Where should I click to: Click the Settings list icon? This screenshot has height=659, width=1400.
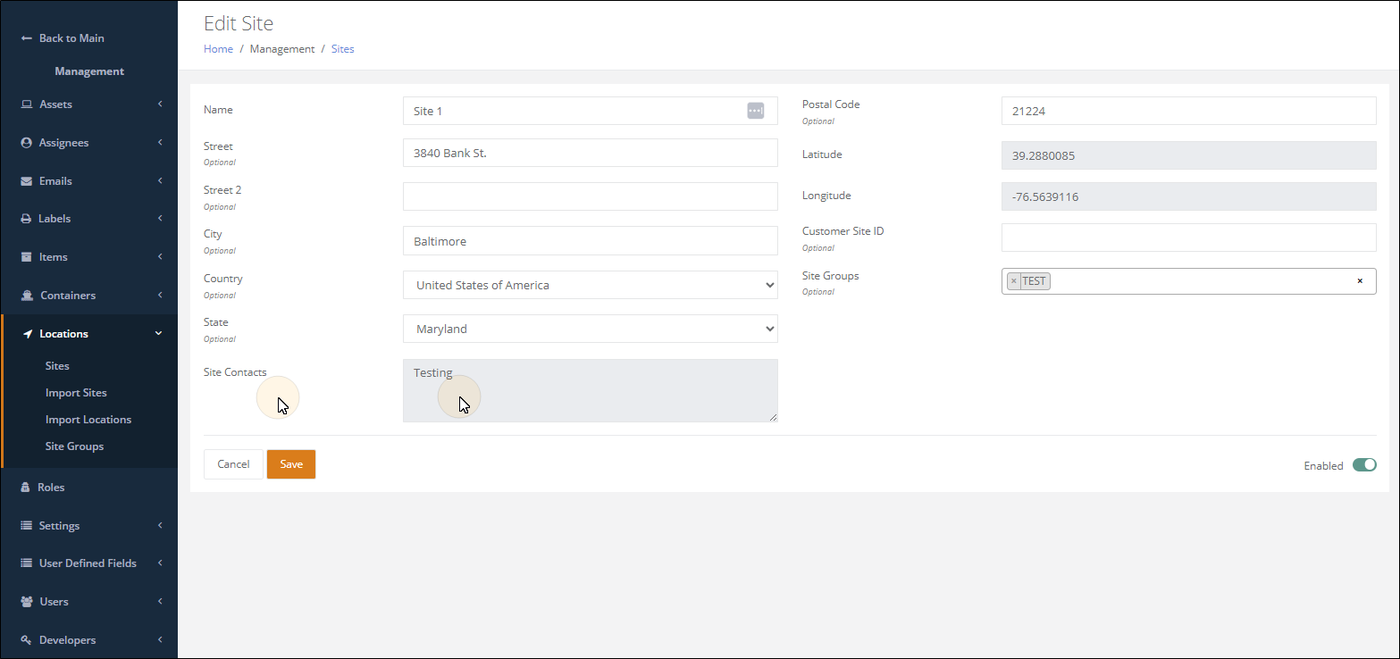[27, 525]
